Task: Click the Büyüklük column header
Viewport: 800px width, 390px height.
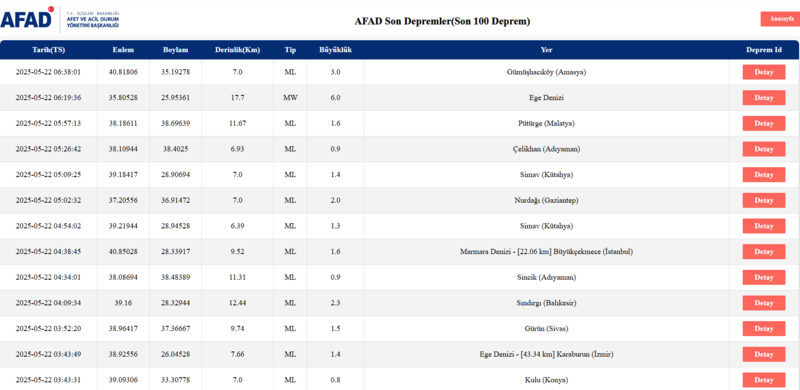Action: (335, 50)
